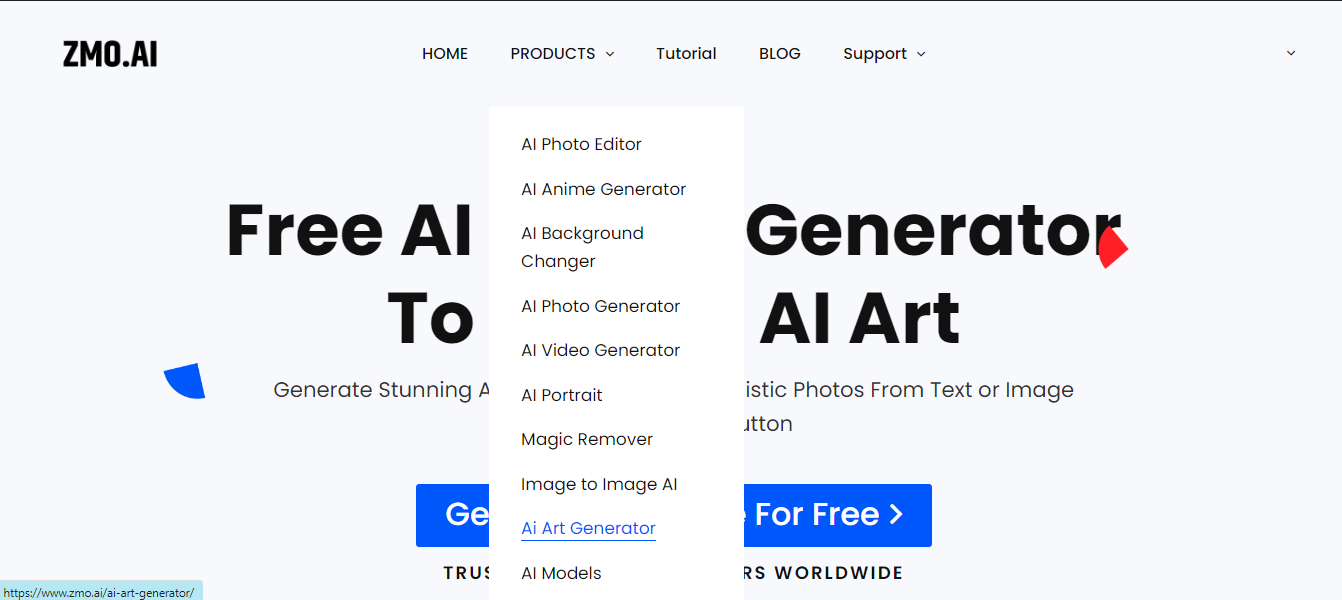Open the Tutorial nav link
1342x600 pixels.
tap(686, 54)
